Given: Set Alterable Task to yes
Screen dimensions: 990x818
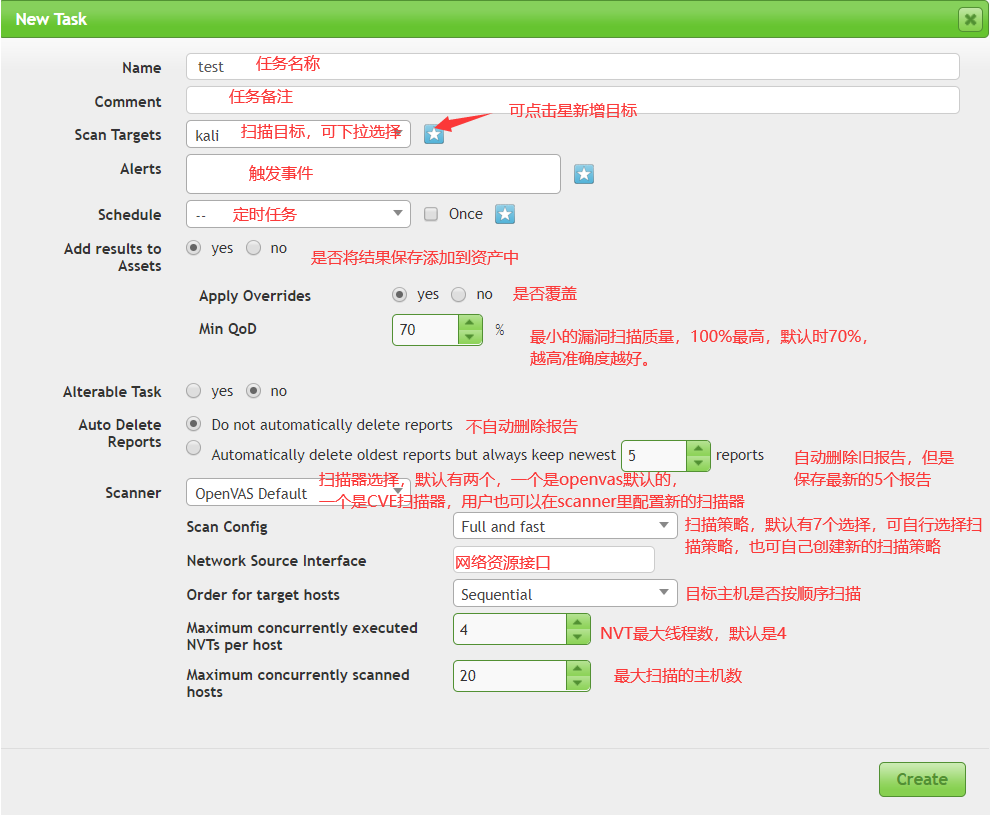Looking at the screenshot, I should 194,391.
